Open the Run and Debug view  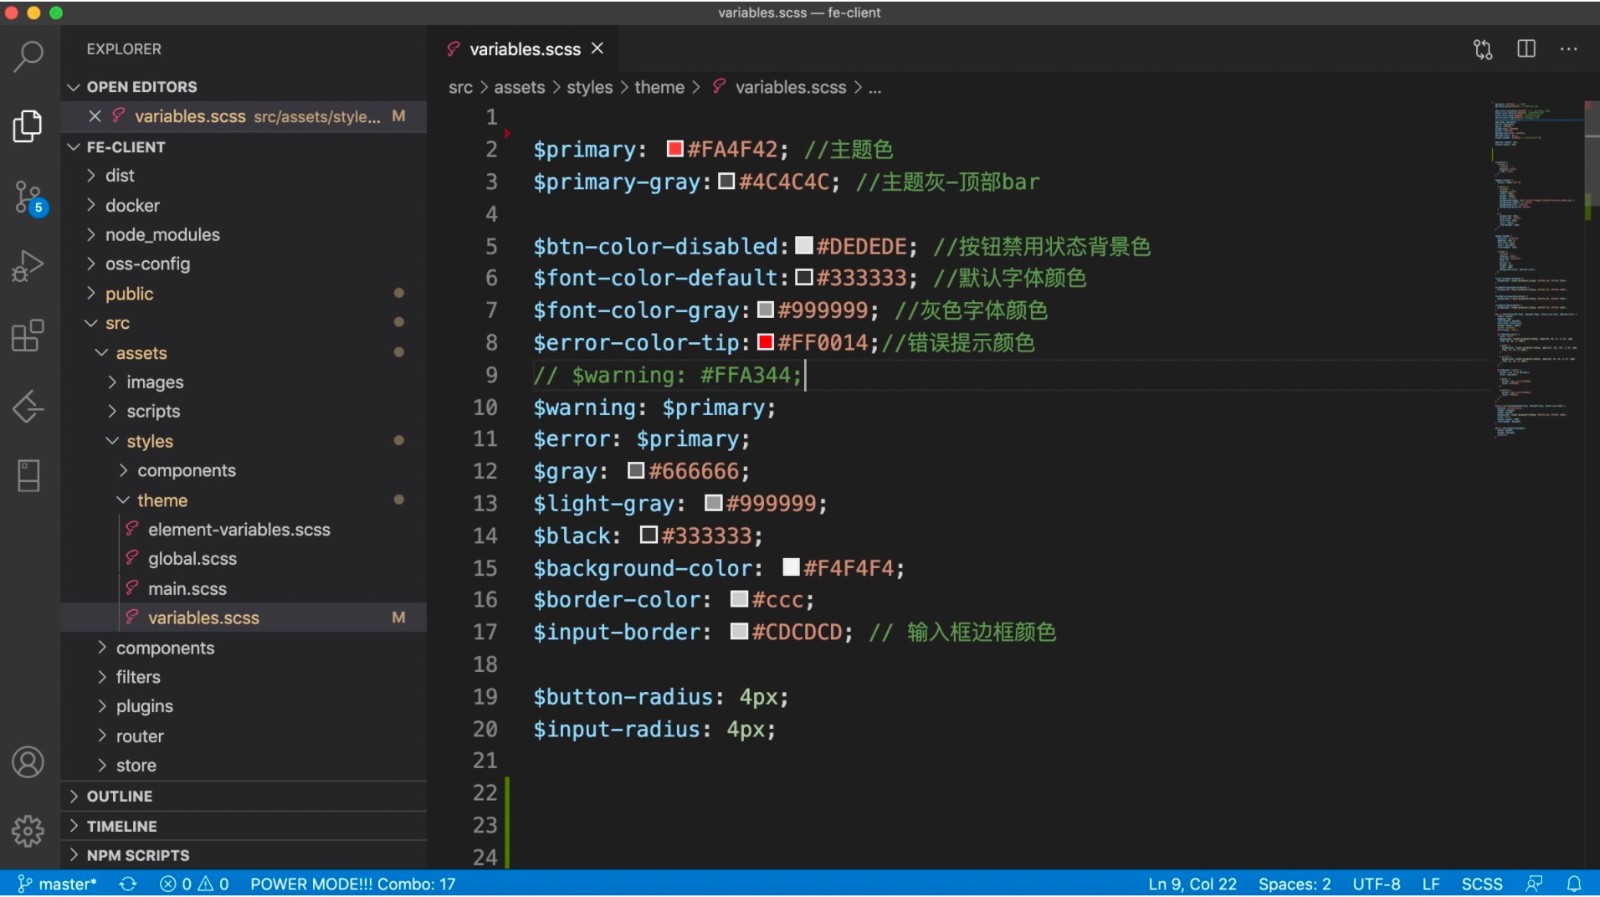[x=28, y=266]
